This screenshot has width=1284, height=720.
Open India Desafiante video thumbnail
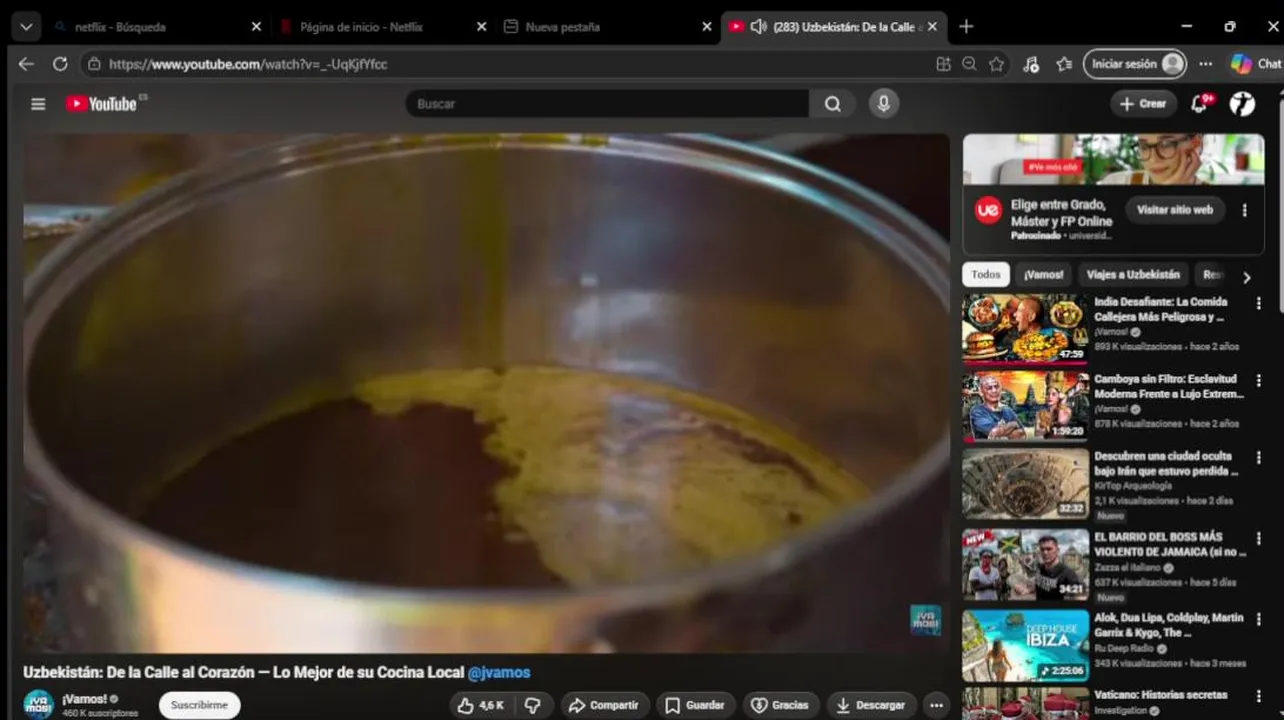coord(1025,328)
